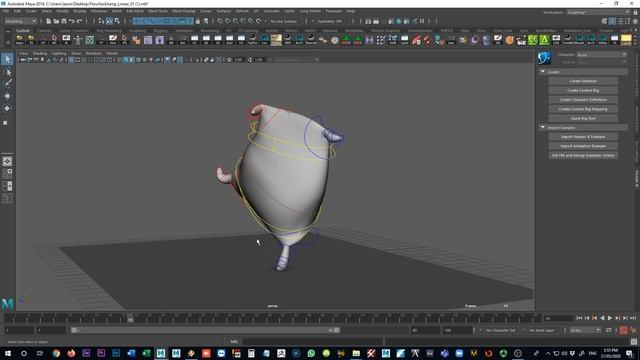Click the green Nhair shelf icon
The image size is (640, 360).
(x=533, y=40)
